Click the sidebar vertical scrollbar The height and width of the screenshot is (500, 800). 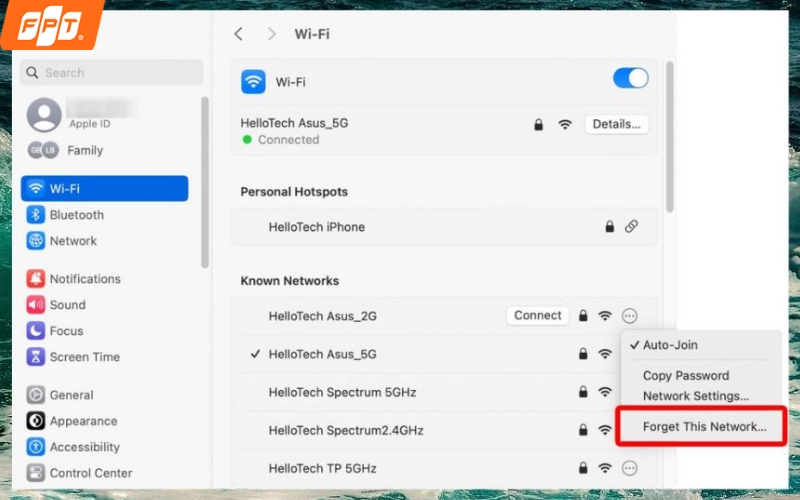coord(205,182)
